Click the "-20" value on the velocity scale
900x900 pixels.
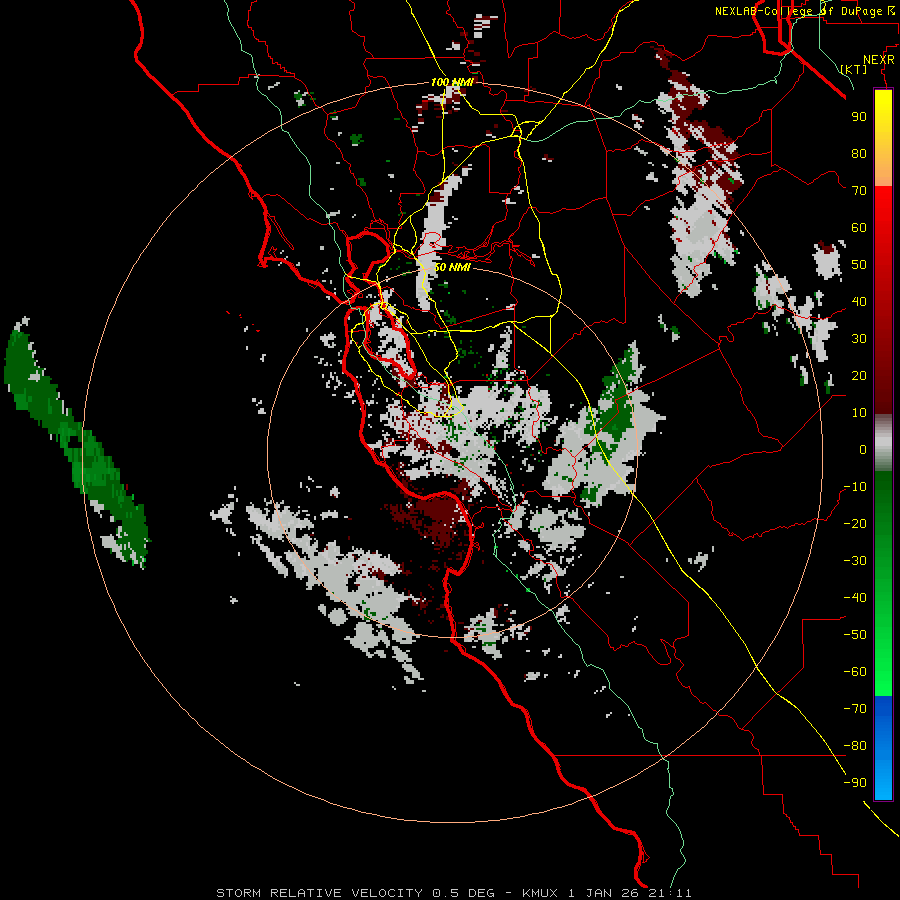tap(855, 524)
